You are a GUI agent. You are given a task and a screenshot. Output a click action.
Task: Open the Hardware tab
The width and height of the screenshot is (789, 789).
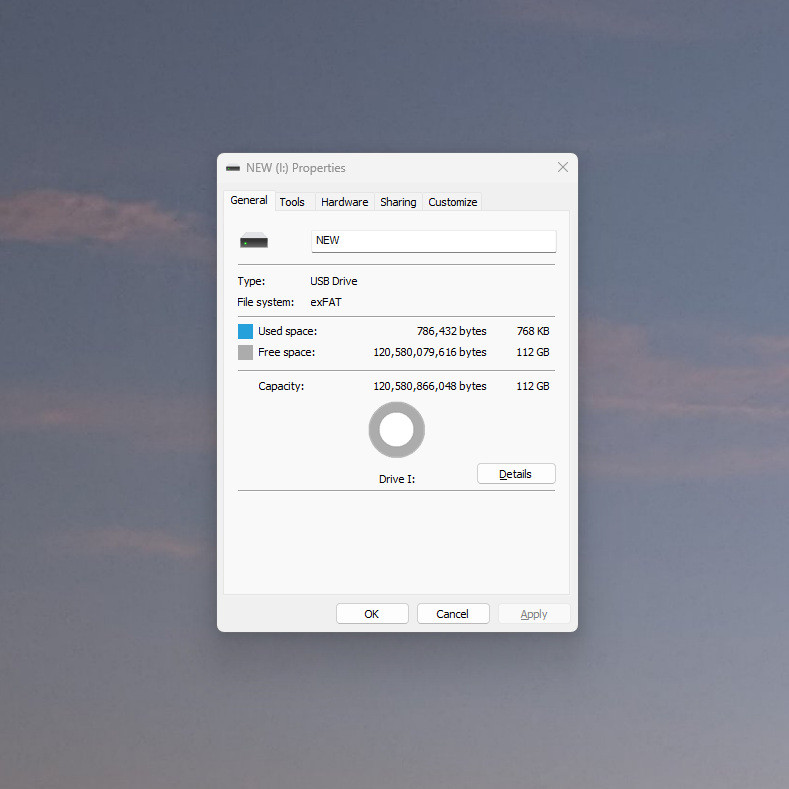(344, 202)
